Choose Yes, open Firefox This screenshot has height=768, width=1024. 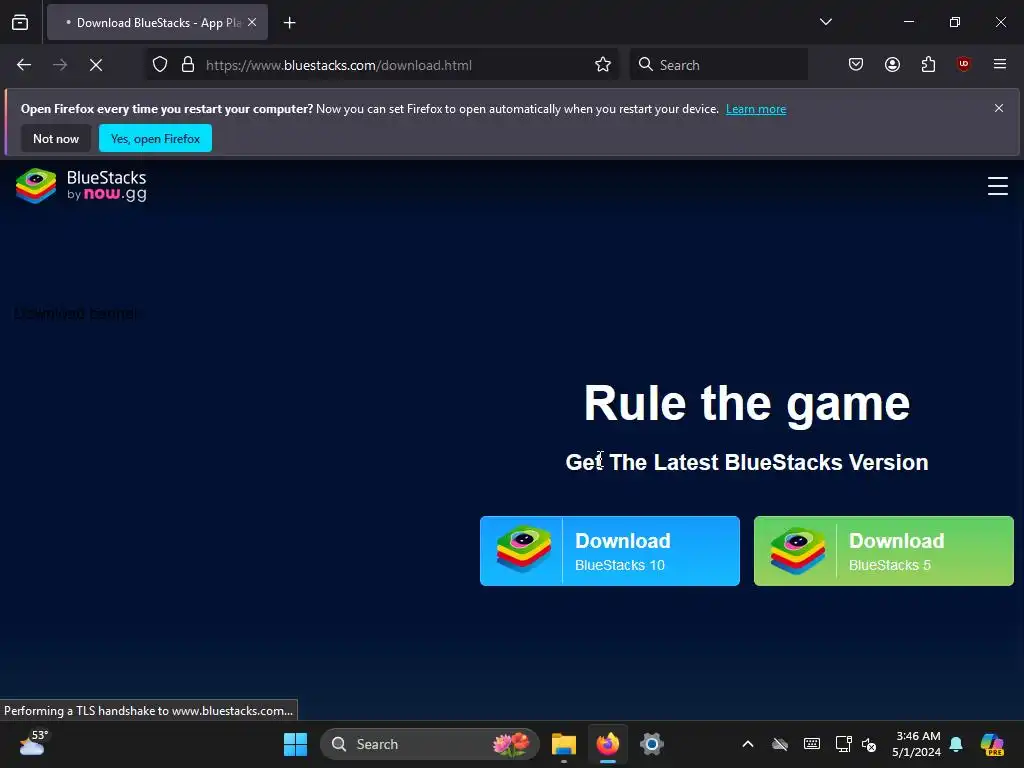[155, 138]
